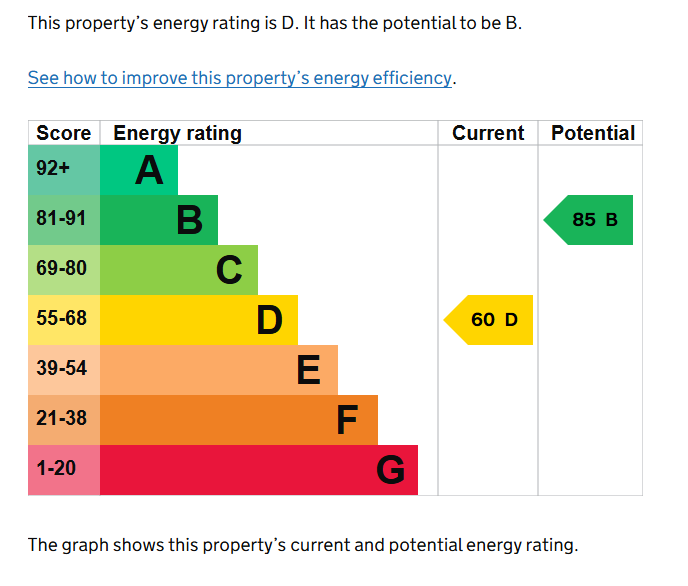Click the Potential column header
Image resolution: width=688 pixels, height=586 pixels.
pyautogui.click(x=593, y=133)
